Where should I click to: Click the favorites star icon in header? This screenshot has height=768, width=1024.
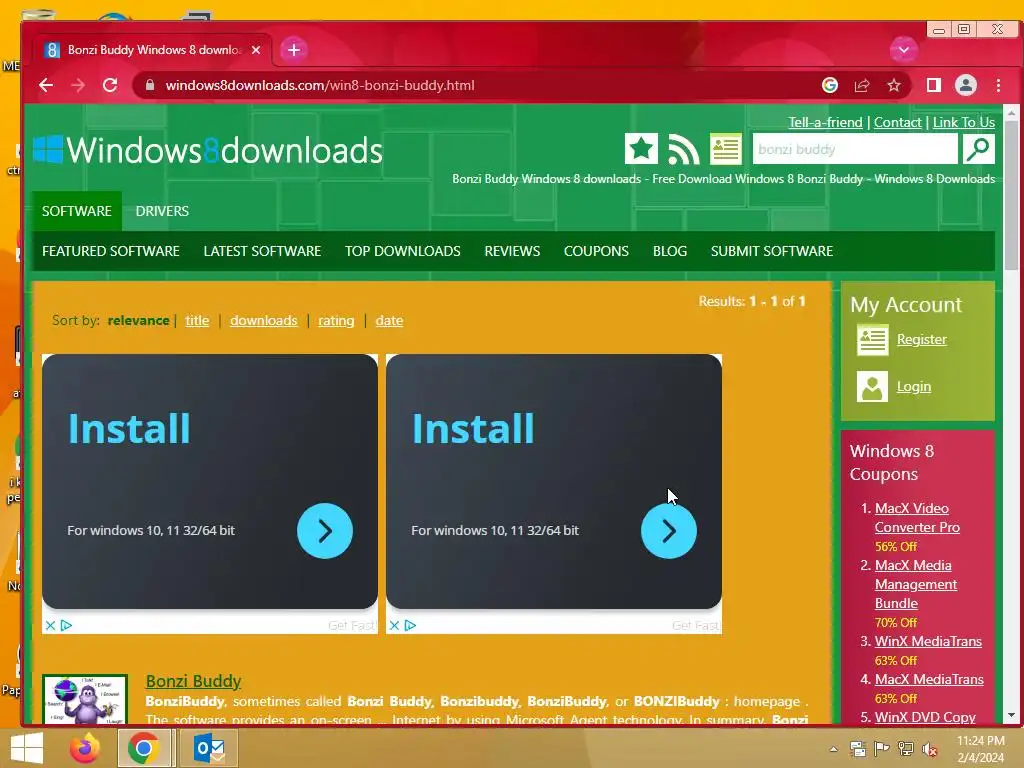point(641,149)
